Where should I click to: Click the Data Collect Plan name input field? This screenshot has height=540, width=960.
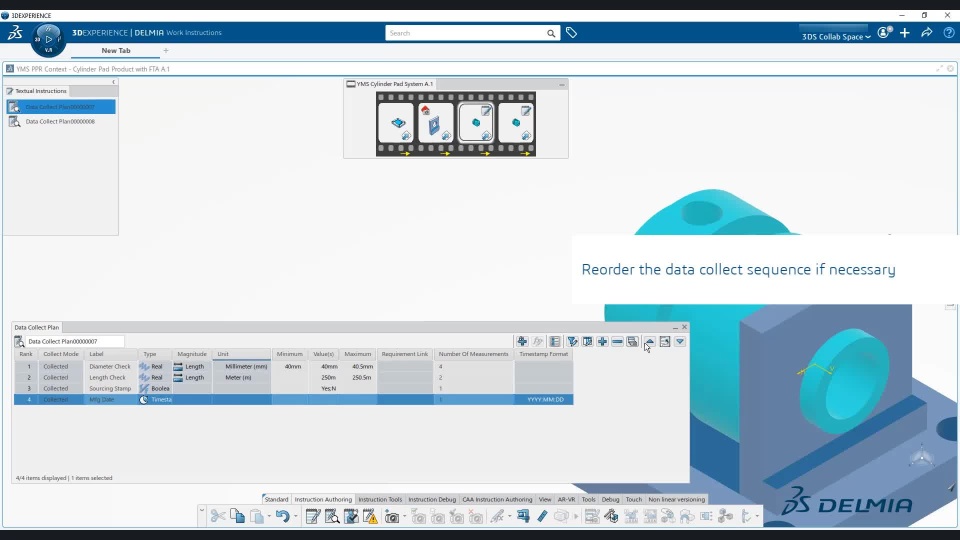(x=75, y=342)
